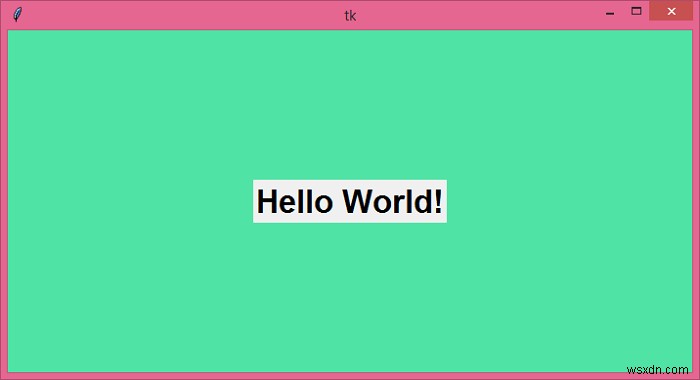Minimize the tk window
Image resolution: width=700 pixels, height=380 pixels.
pyautogui.click(x=610, y=13)
